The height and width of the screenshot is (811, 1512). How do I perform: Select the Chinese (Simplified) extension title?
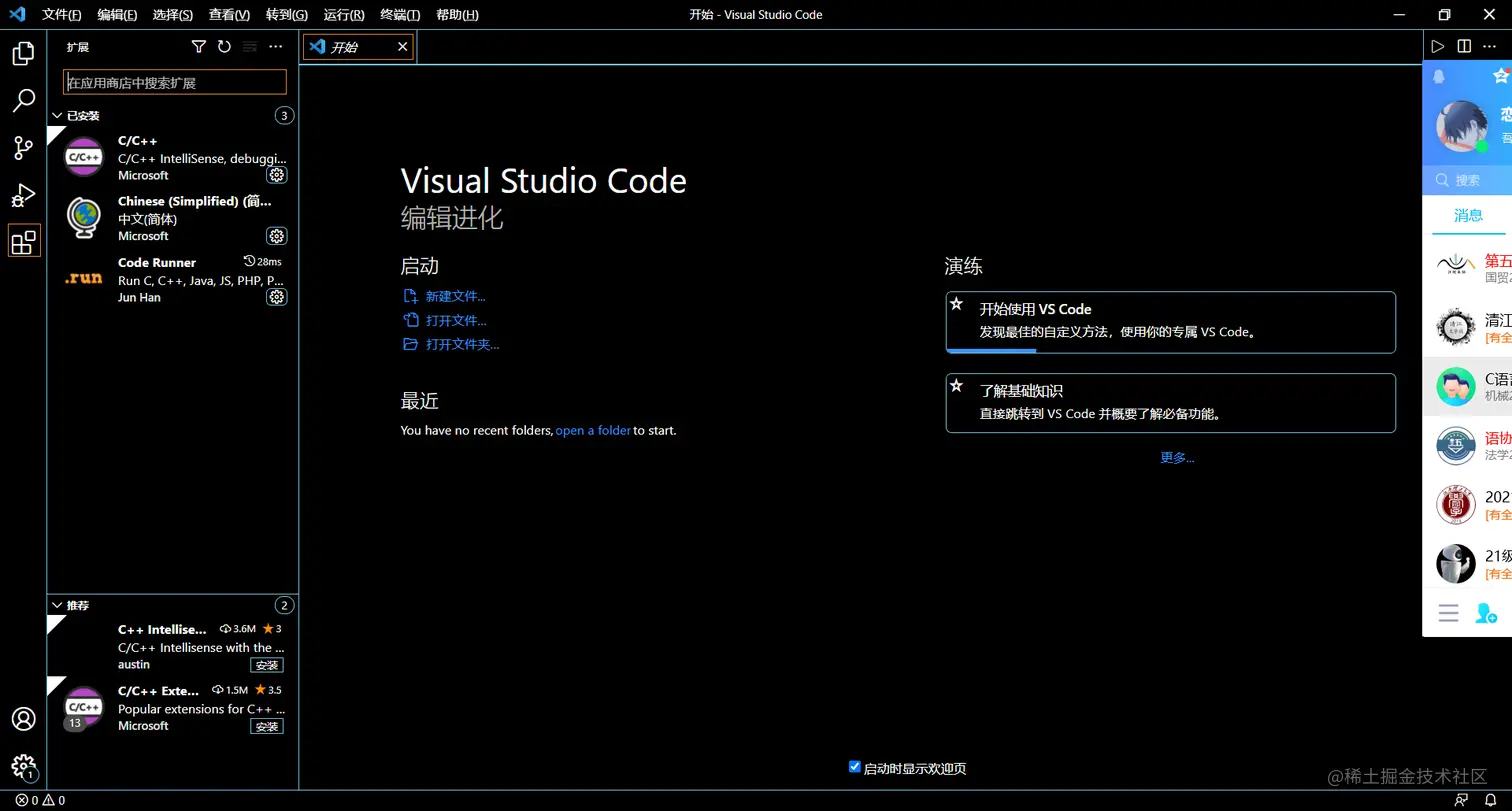195,201
